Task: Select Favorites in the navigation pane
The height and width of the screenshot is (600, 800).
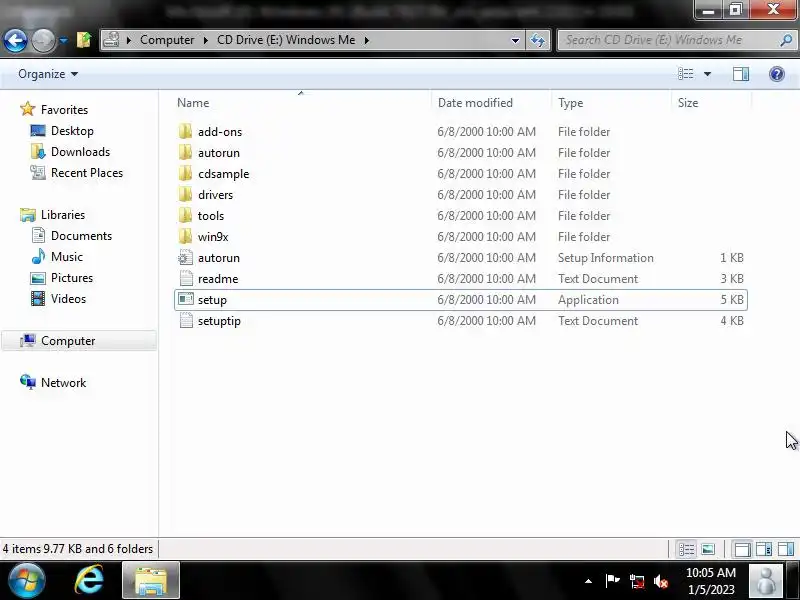Action: pyautogui.click(x=64, y=110)
